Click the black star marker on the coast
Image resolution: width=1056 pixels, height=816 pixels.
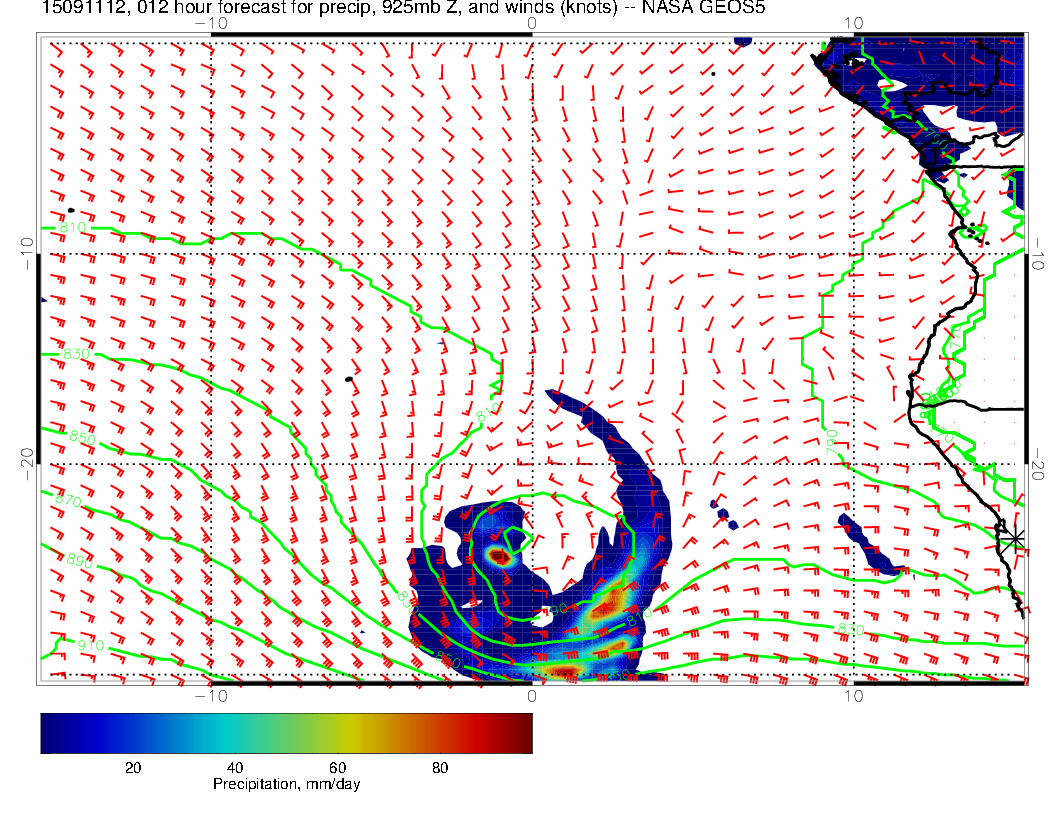click(x=1015, y=538)
